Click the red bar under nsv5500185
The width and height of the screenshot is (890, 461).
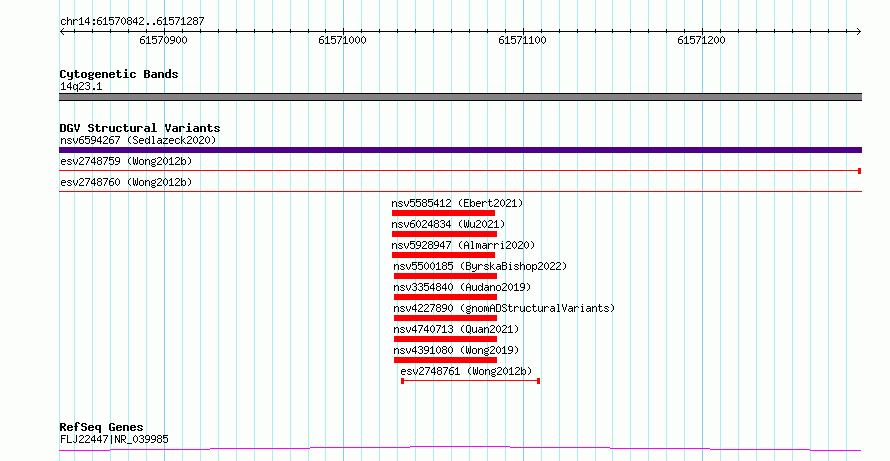pyautogui.click(x=446, y=276)
